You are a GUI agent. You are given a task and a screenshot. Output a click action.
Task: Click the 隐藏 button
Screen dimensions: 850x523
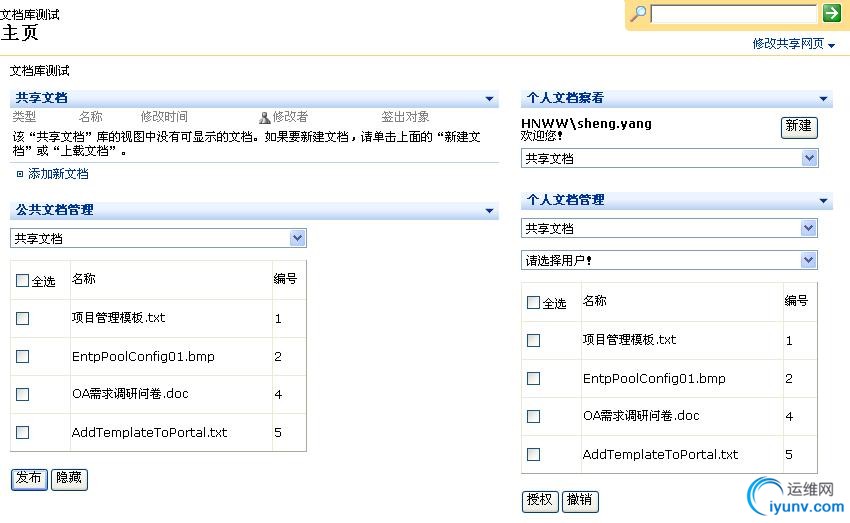point(69,479)
